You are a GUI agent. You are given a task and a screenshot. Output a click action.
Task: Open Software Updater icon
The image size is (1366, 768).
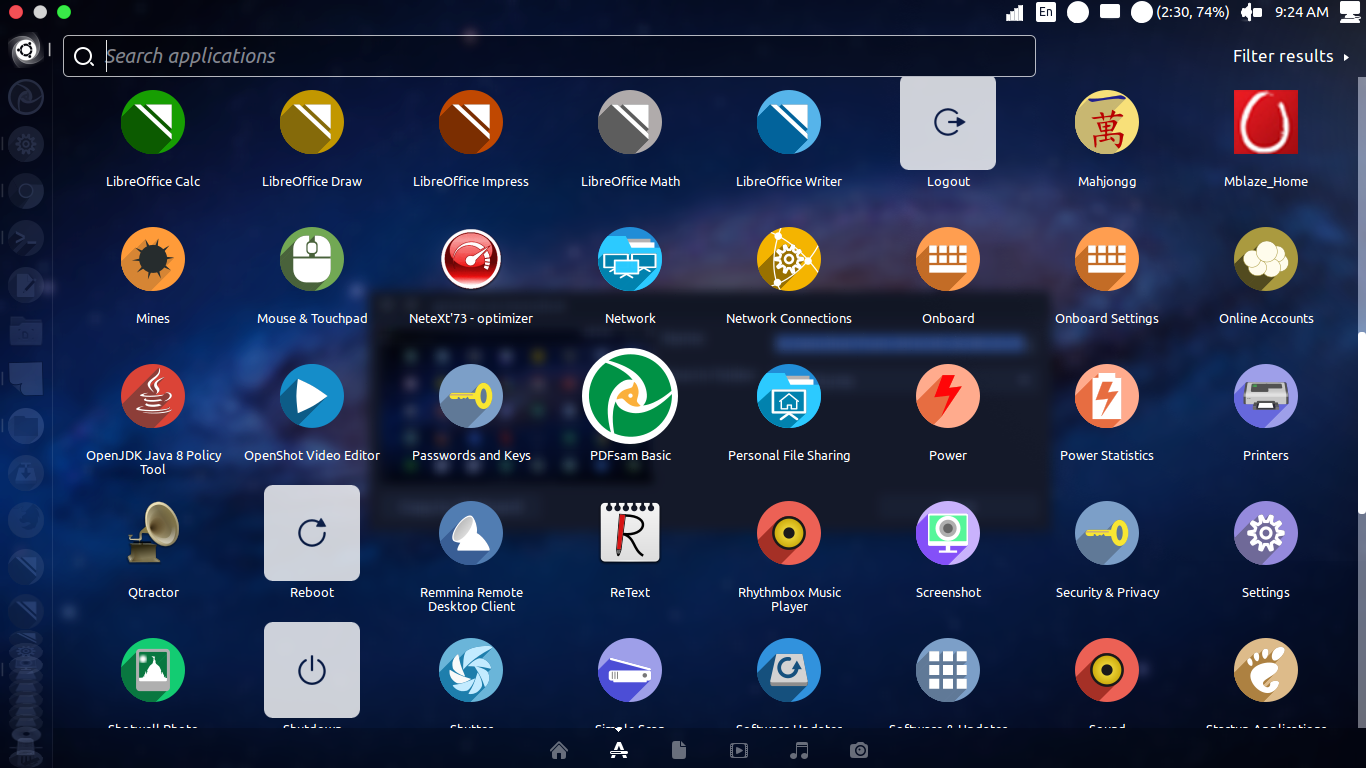(789, 670)
